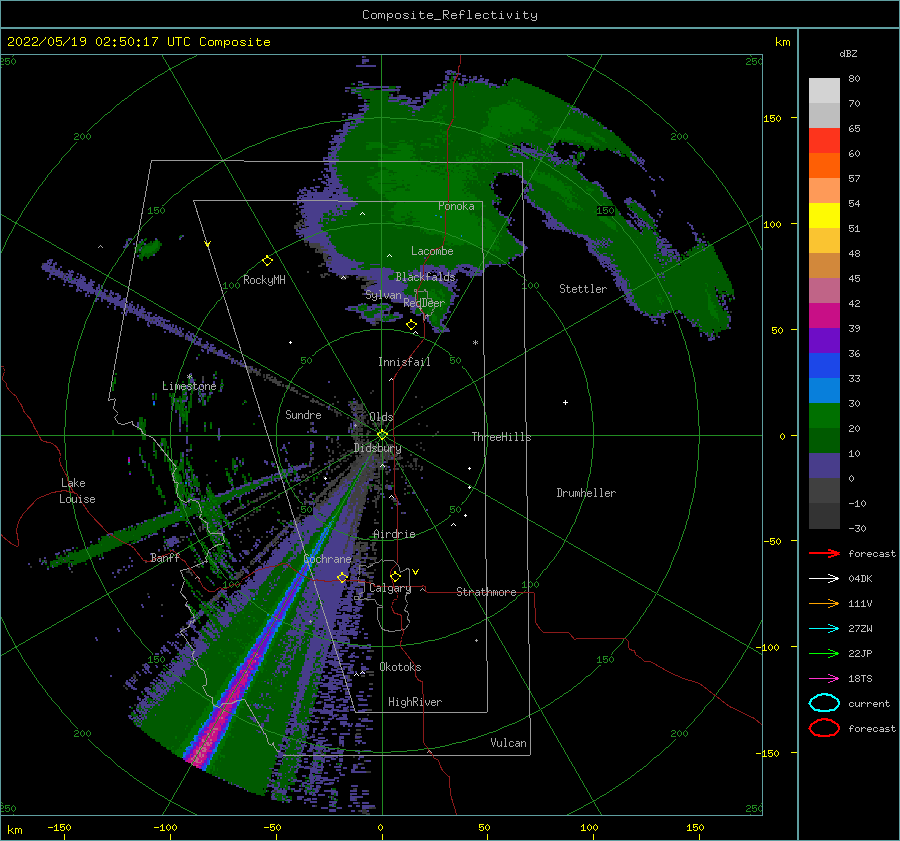900x841 pixels.
Task: Click the white plus marker east of ThreeHills
Action: [x=565, y=402]
